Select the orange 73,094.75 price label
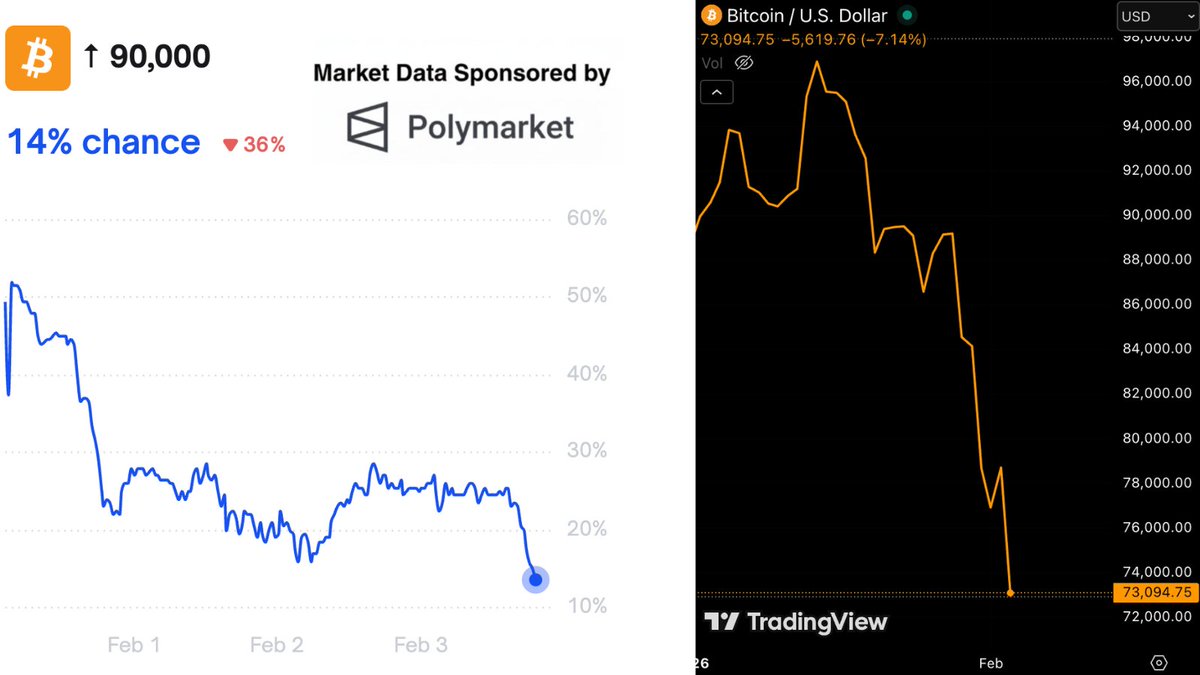The width and height of the screenshot is (1200, 675). point(1154,593)
